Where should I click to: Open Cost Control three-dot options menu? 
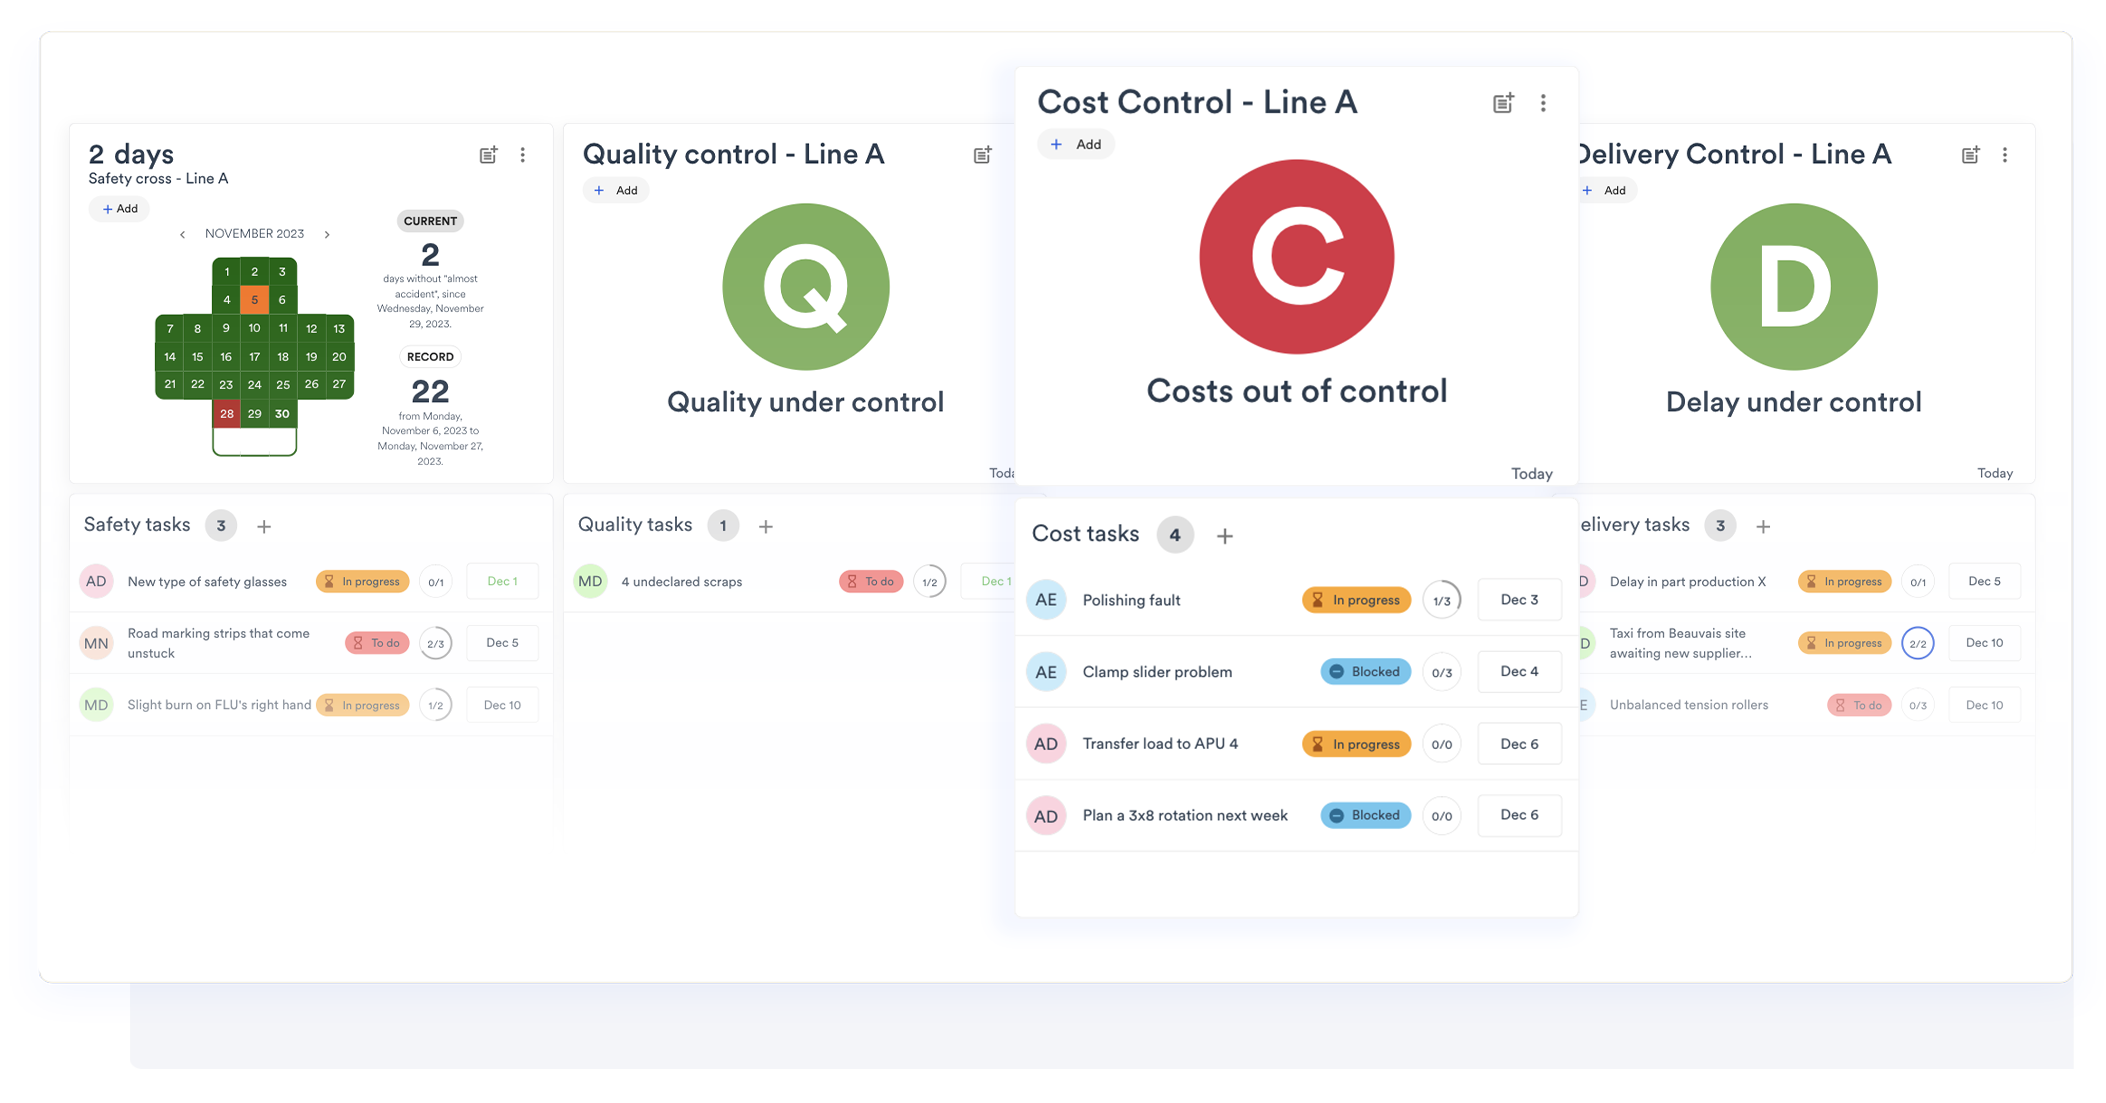tap(1543, 103)
